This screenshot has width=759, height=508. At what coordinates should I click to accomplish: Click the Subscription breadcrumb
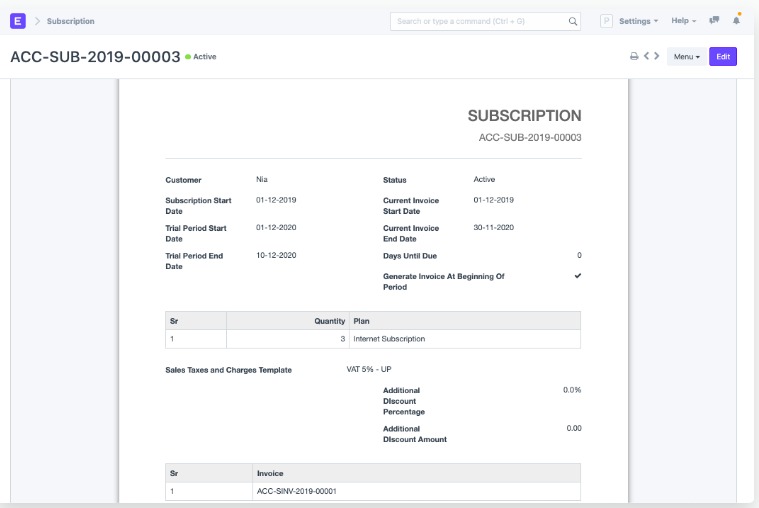(71, 21)
